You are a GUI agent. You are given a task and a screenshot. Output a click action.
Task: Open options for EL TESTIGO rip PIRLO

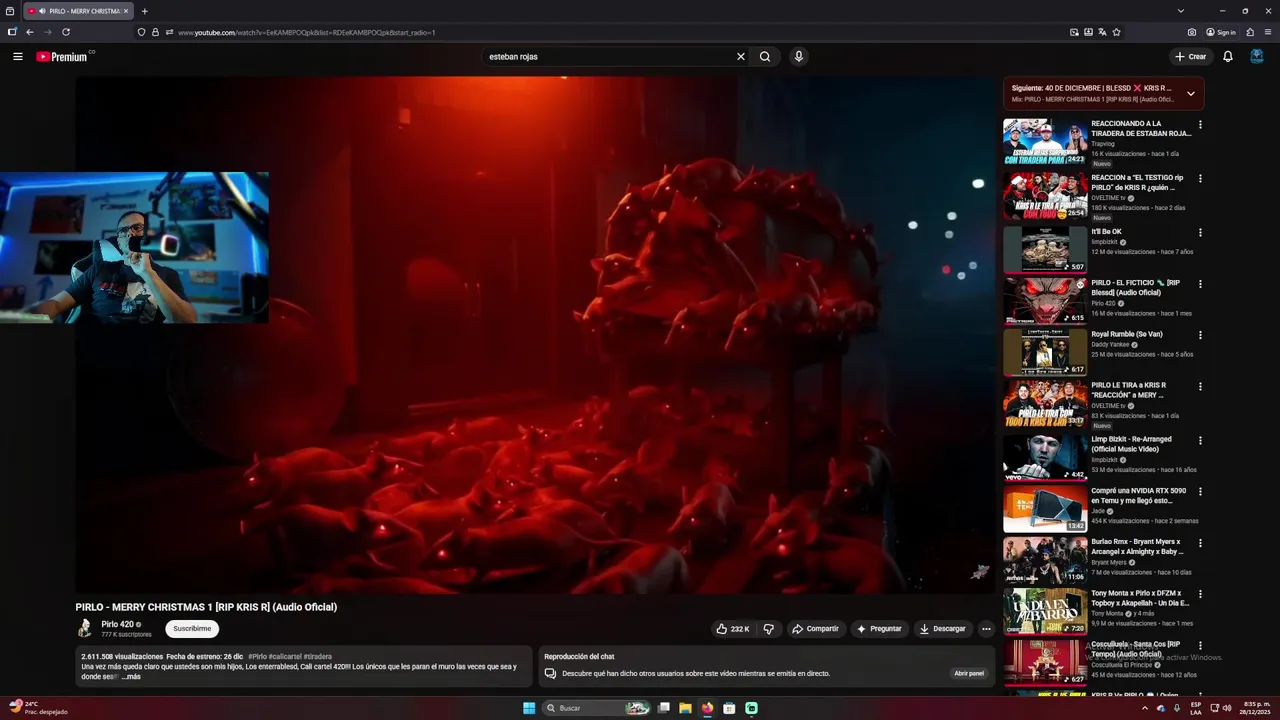click(x=1200, y=179)
